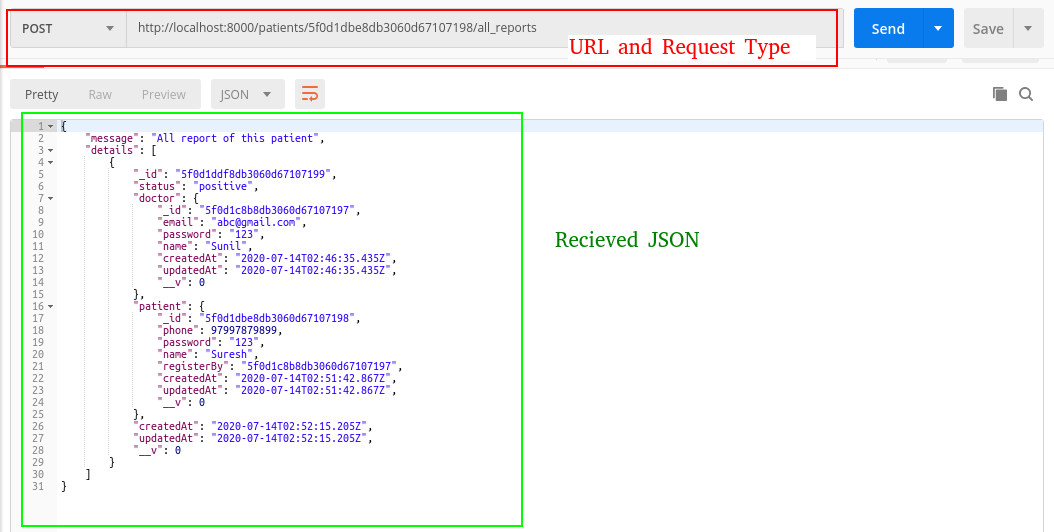Open the Save options dropdown arrow

(1028, 28)
